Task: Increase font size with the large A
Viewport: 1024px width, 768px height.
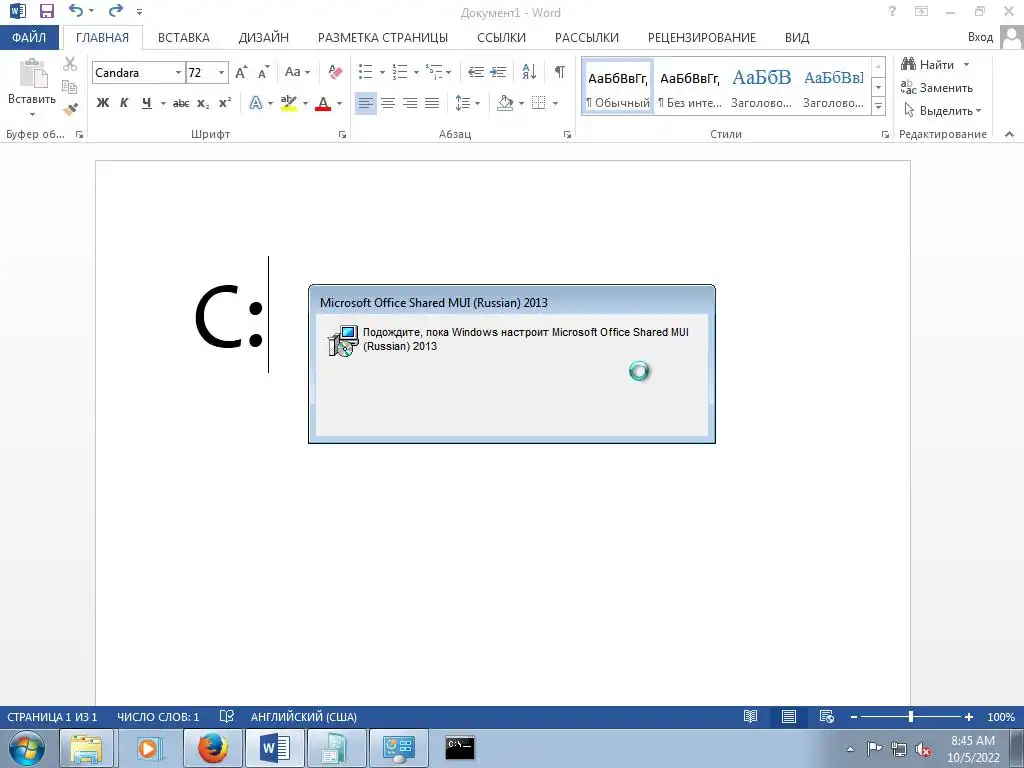Action: point(241,72)
